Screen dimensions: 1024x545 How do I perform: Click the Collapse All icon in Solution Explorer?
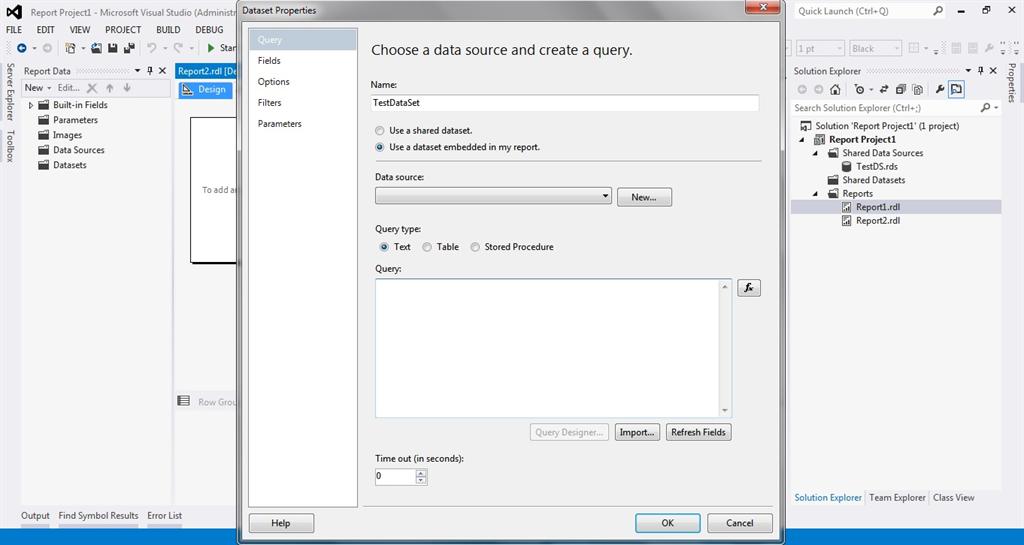click(901, 89)
